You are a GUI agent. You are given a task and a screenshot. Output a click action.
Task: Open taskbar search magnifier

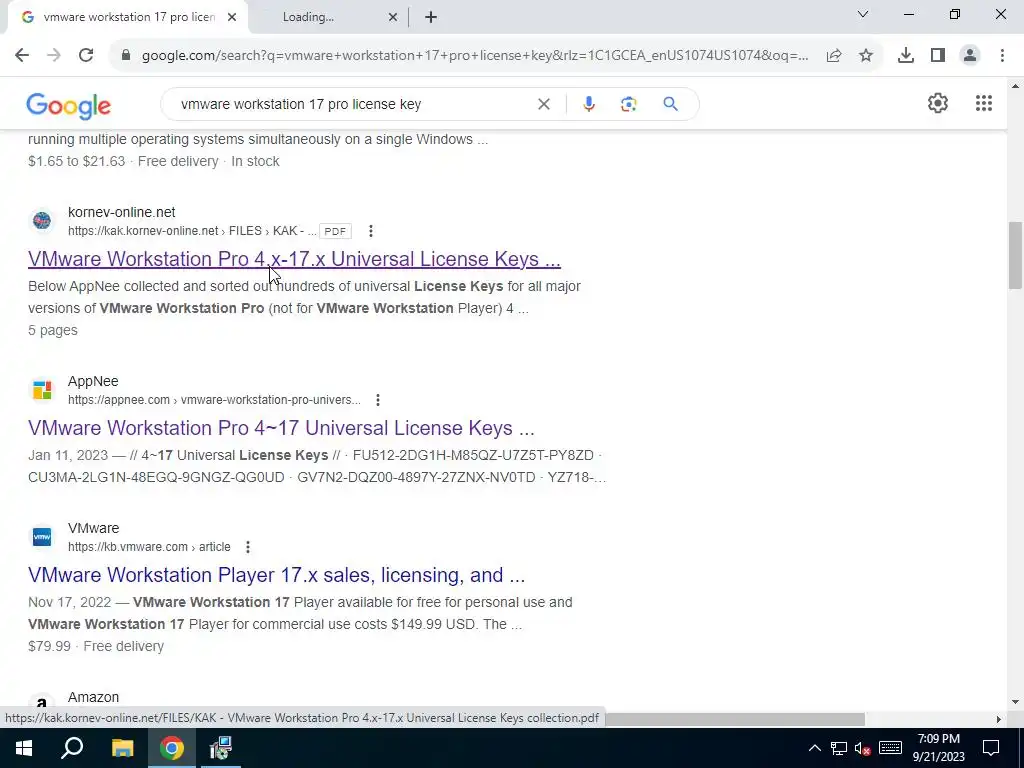tap(72, 748)
